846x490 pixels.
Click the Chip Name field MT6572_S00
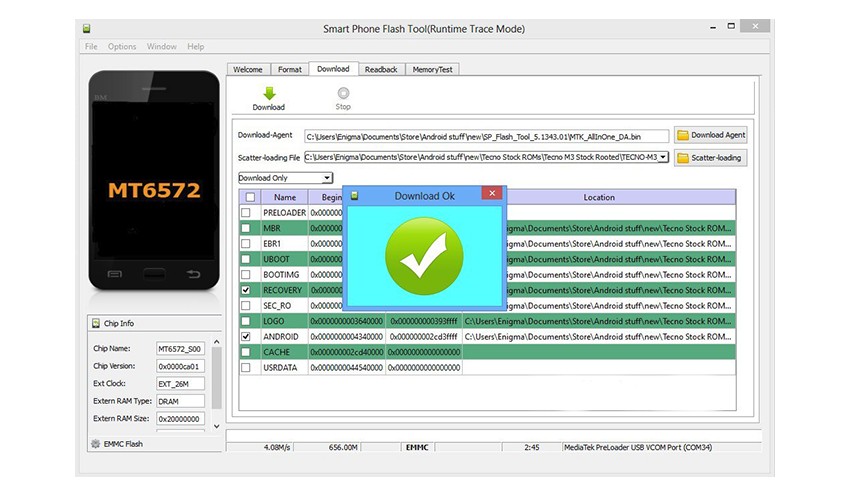180,349
